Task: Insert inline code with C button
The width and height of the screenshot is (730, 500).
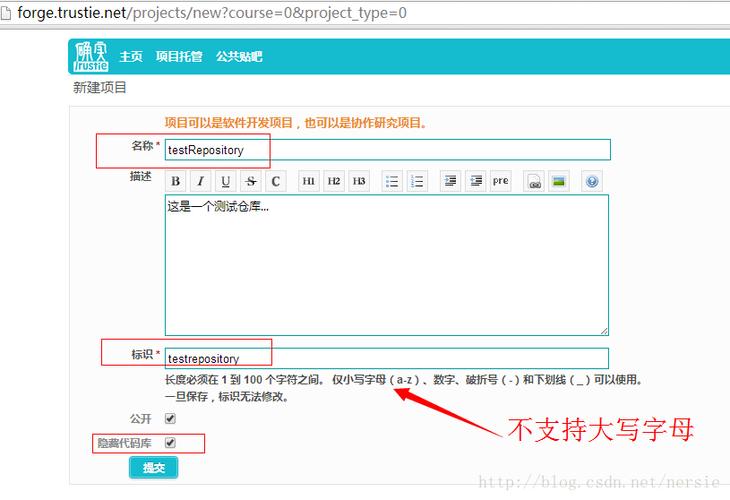Action: tap(276, 181)
